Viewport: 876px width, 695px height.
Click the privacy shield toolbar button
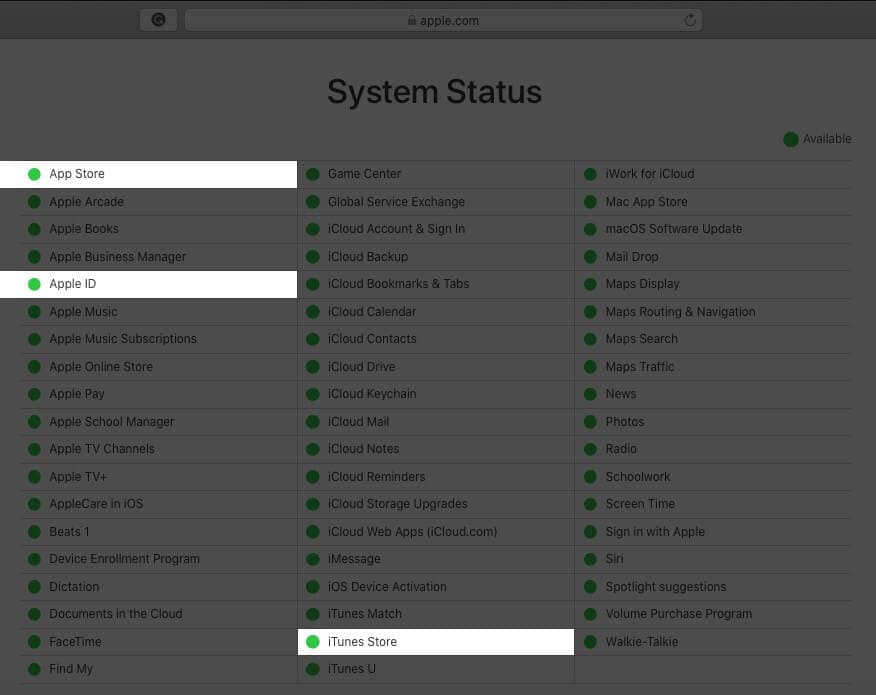159,20
